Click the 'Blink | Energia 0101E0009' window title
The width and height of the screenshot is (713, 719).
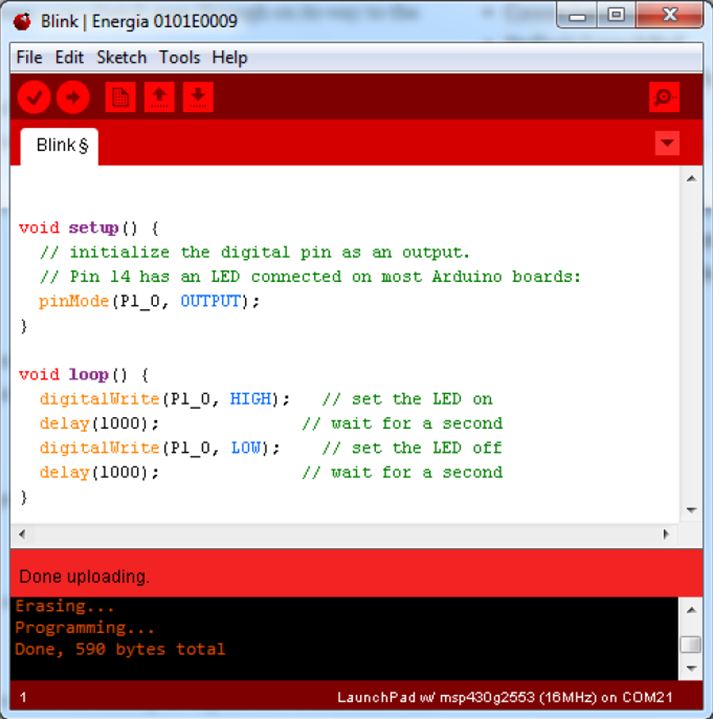point(139,22)
